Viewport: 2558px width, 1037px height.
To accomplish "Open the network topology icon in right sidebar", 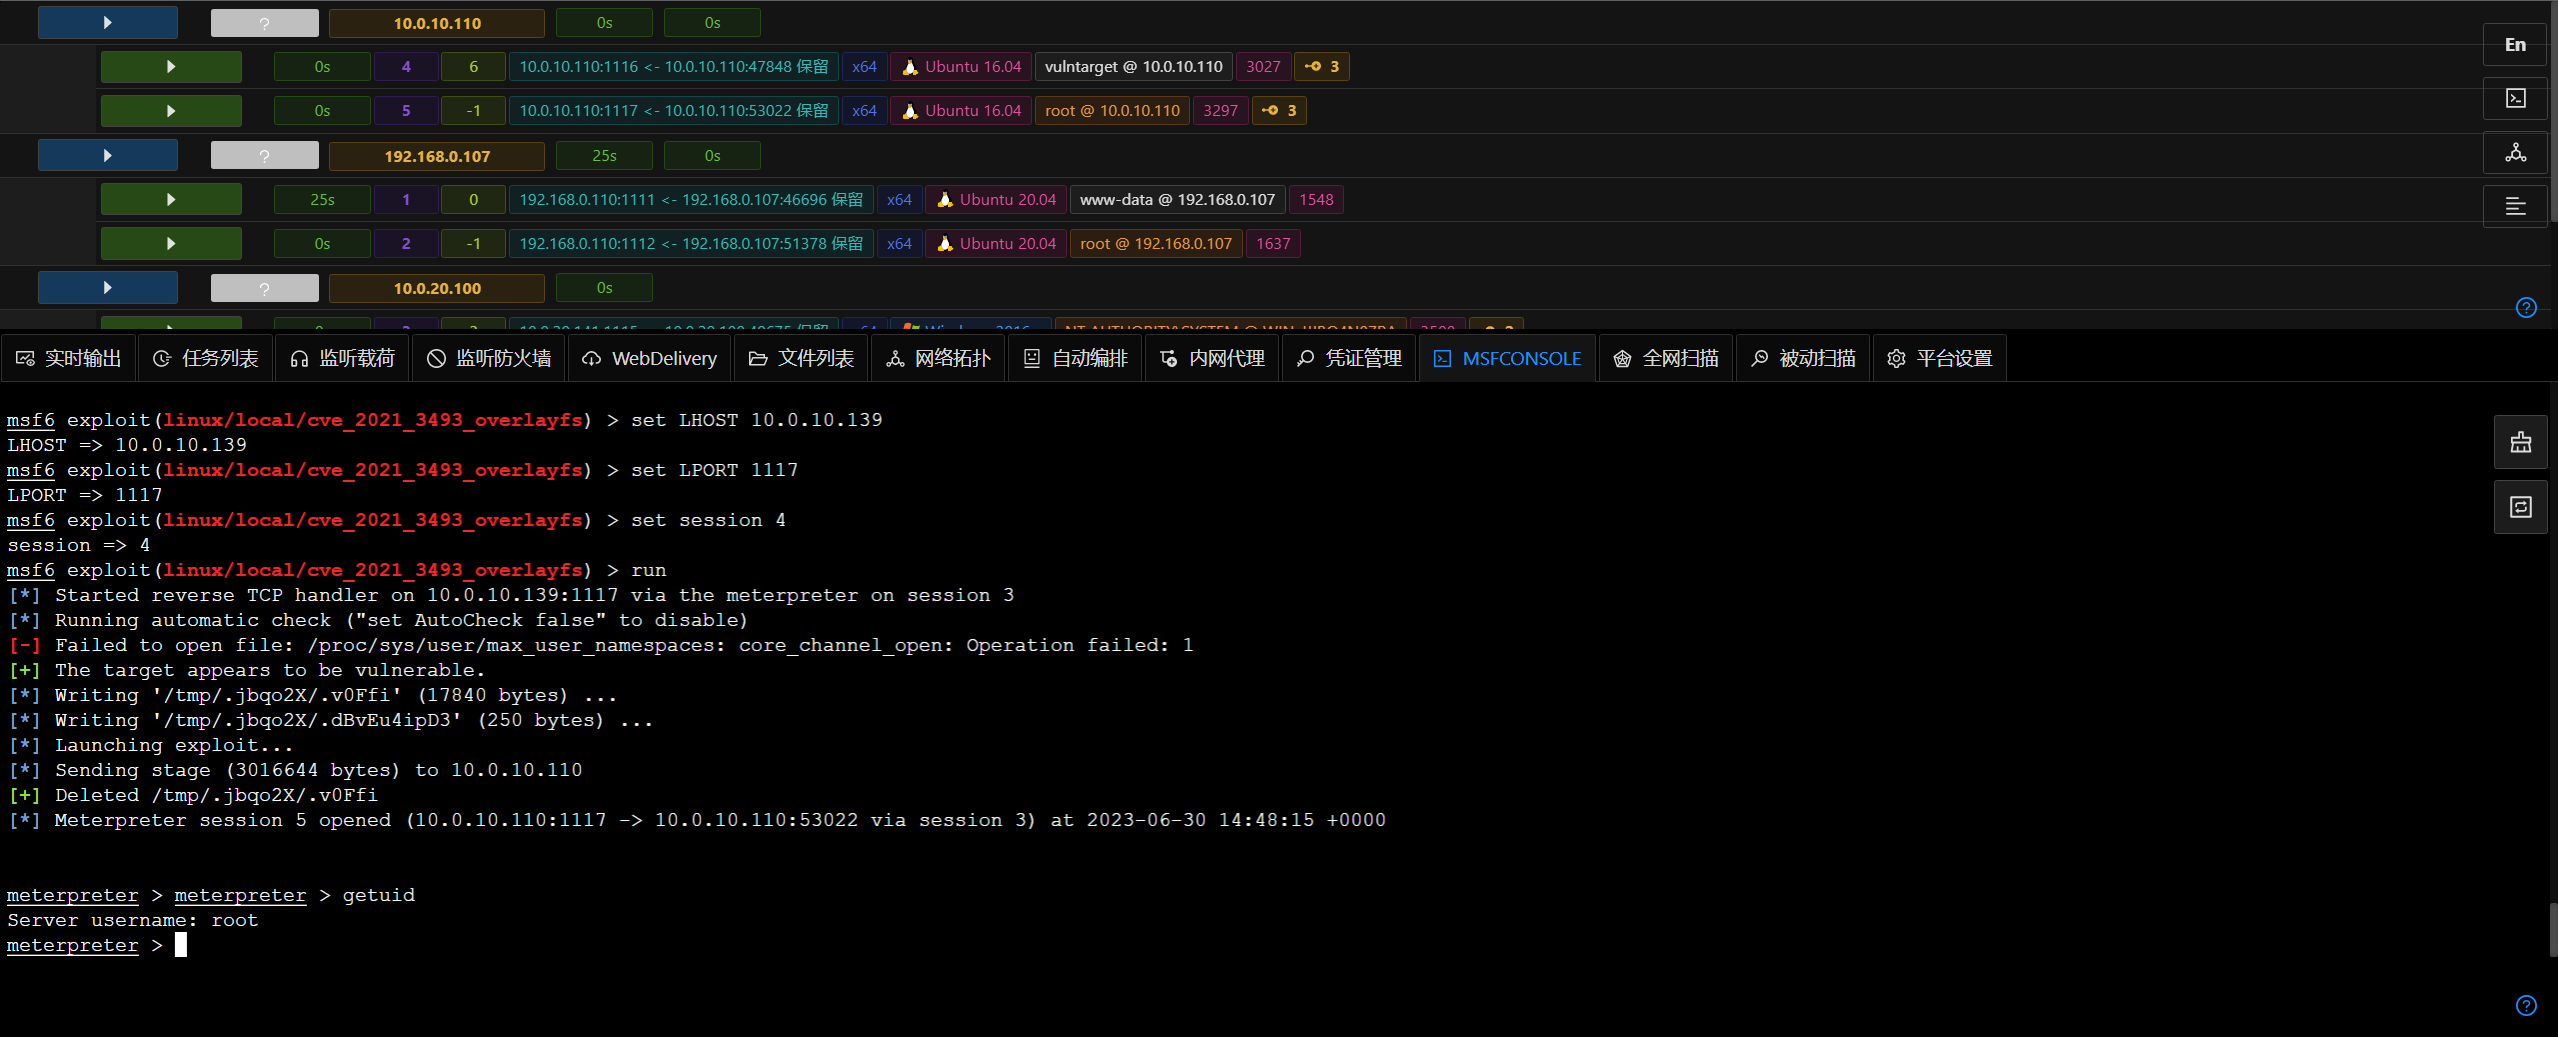I will click(x=2514, y=153).
